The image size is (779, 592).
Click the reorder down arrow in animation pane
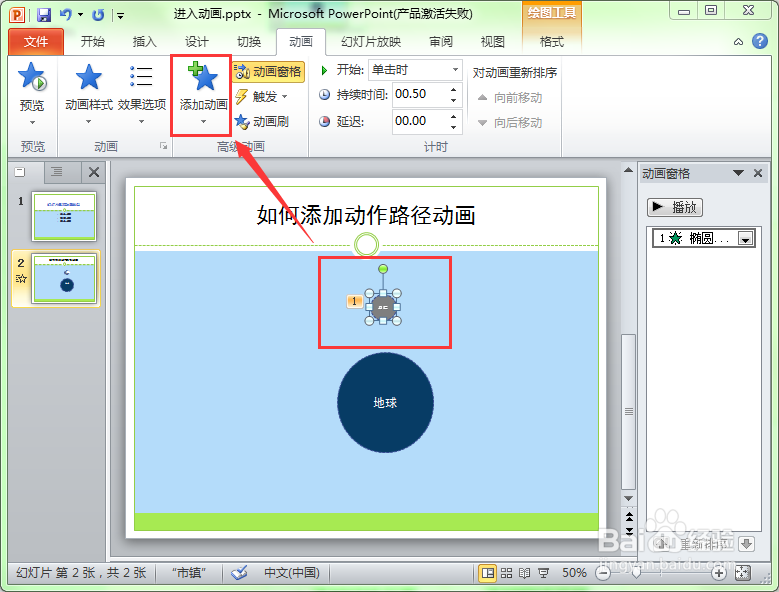coord(746,544)
